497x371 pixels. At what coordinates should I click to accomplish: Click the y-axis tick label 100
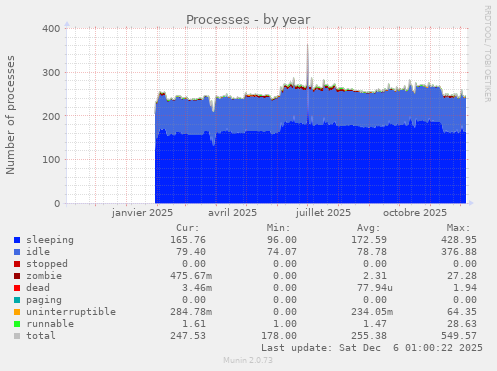(51, 160)
